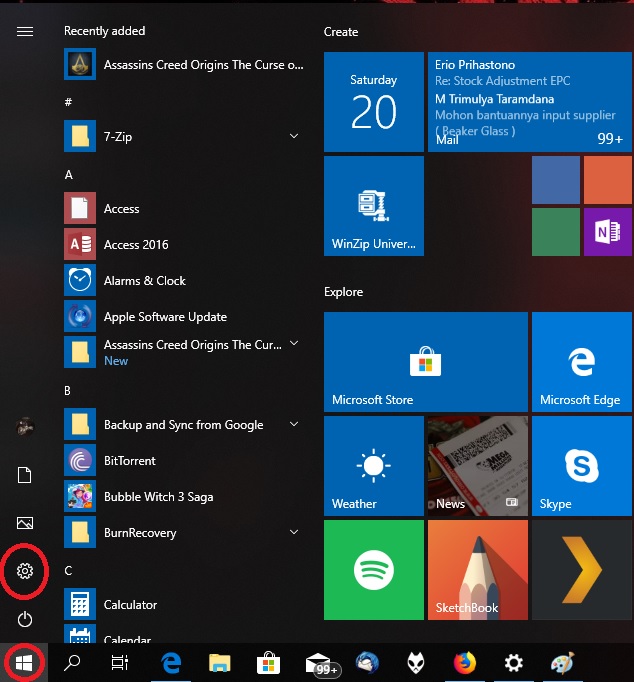Open the Access app entry
634x682 pixels.
click(184, 208)
